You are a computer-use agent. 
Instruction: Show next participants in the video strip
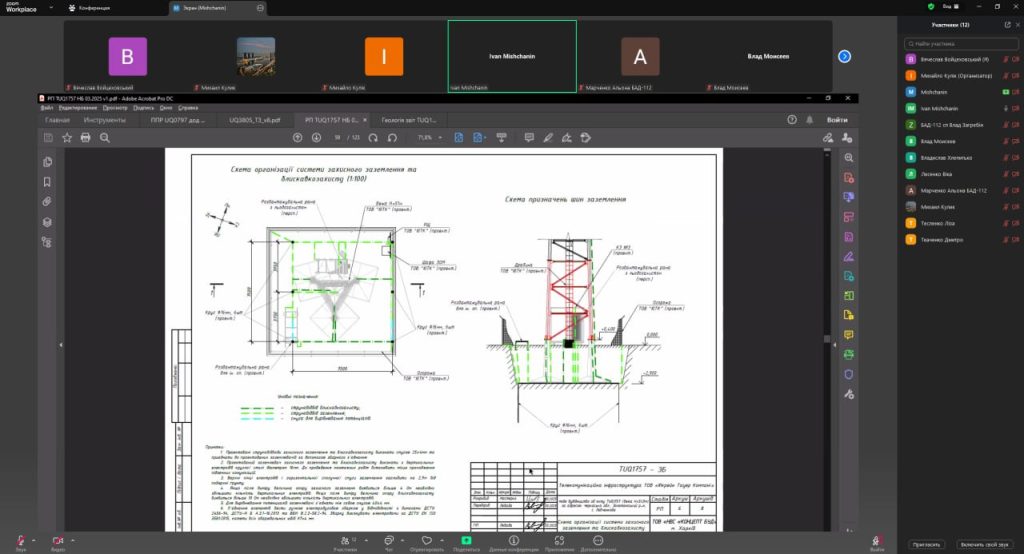tap(844, 57)
